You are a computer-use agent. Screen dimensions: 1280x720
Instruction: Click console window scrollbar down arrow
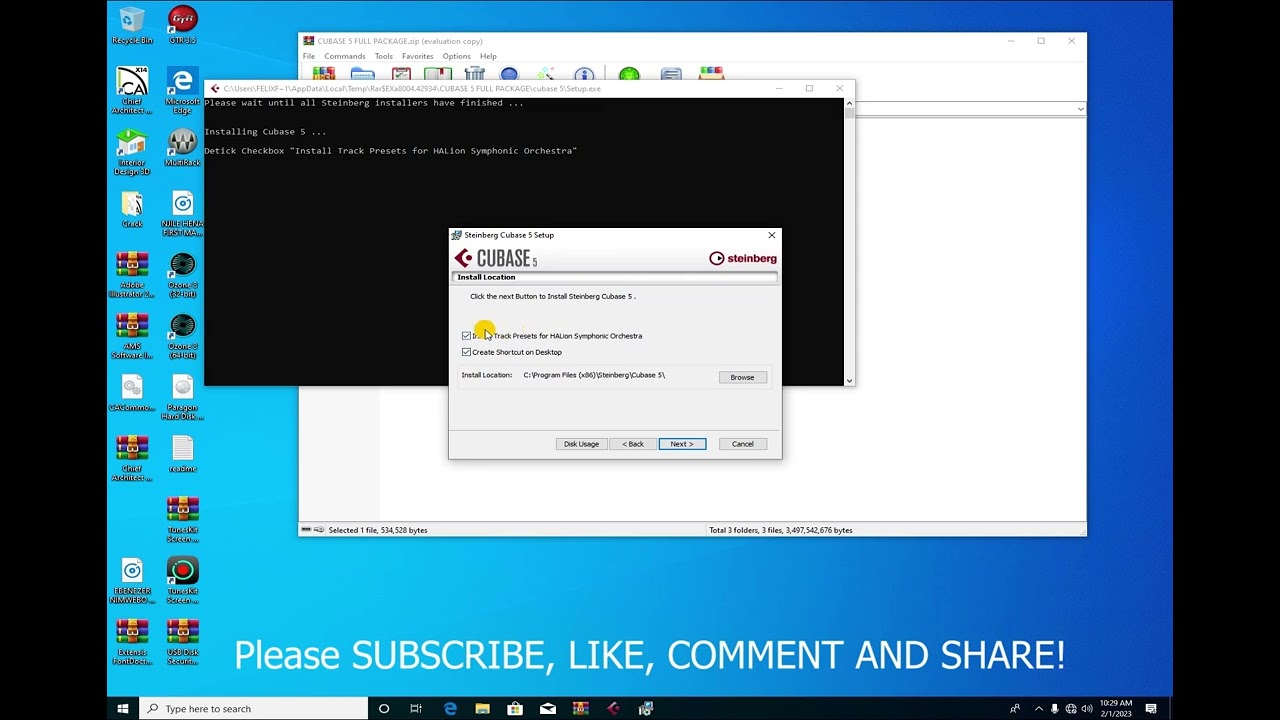tap(849, 380)
